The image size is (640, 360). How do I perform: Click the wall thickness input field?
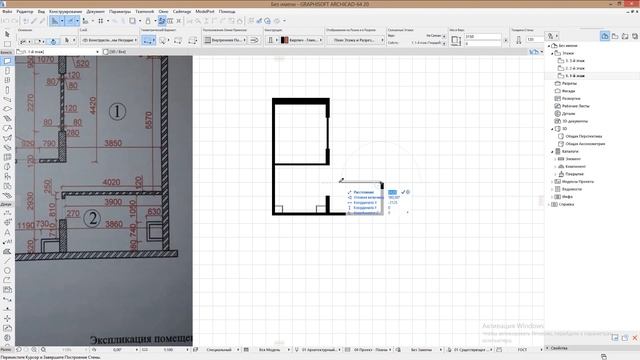[x=535, y=40]
